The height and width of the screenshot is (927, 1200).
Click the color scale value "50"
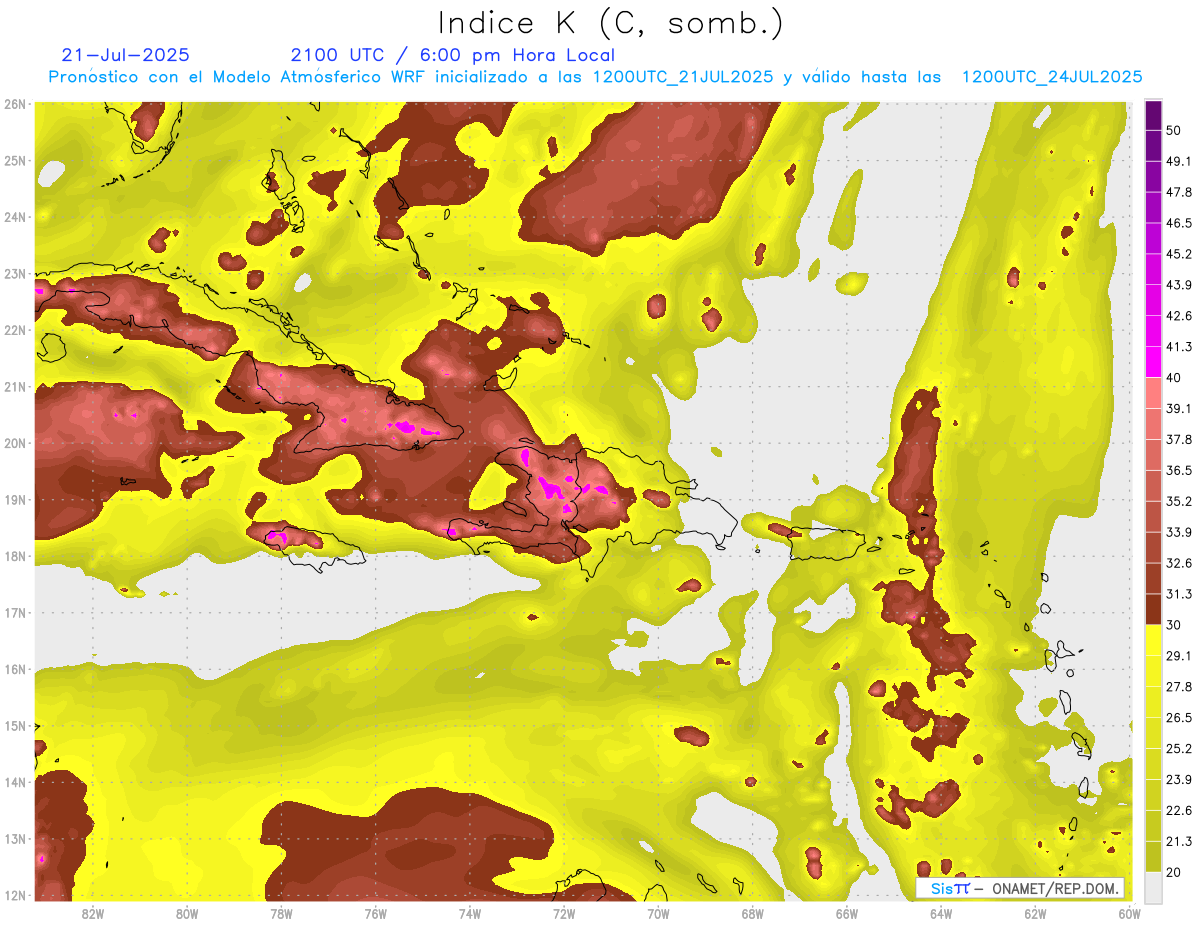(x=1174, y=131)
